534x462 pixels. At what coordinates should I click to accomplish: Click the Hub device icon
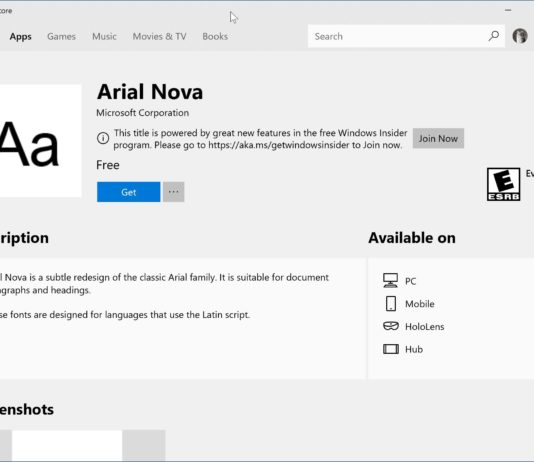pyautogui.click(x=391, y=349)
